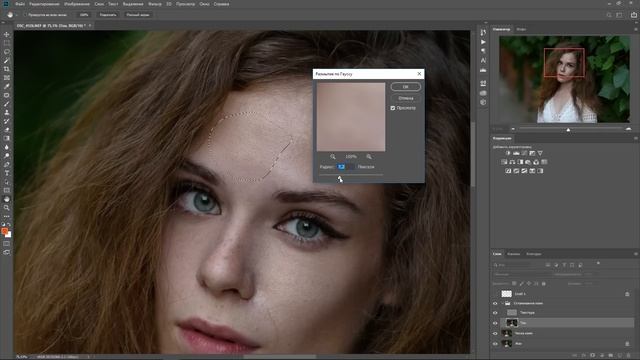Open the Фильтр menu
The height and width of the screenshot is (360, 640).
point(155,4)
